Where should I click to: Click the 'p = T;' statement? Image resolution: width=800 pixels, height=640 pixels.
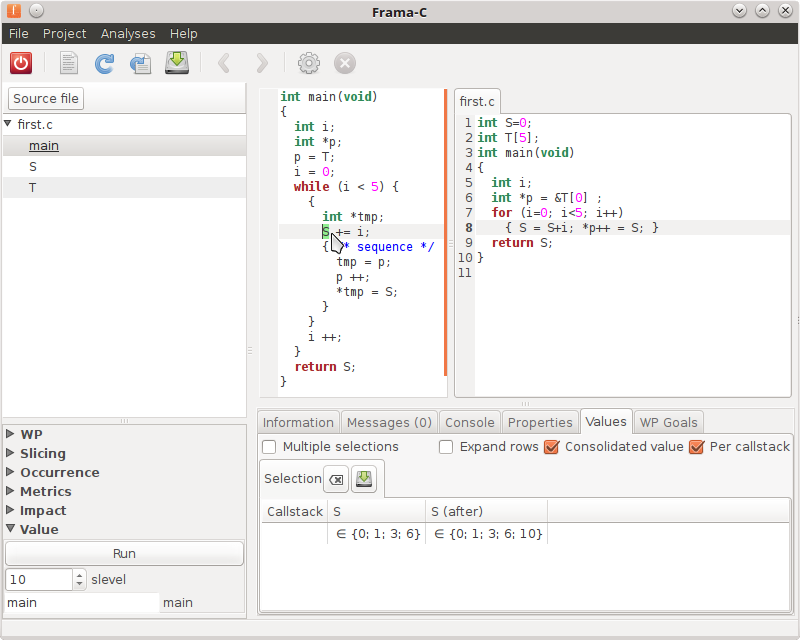pos(314,157)
